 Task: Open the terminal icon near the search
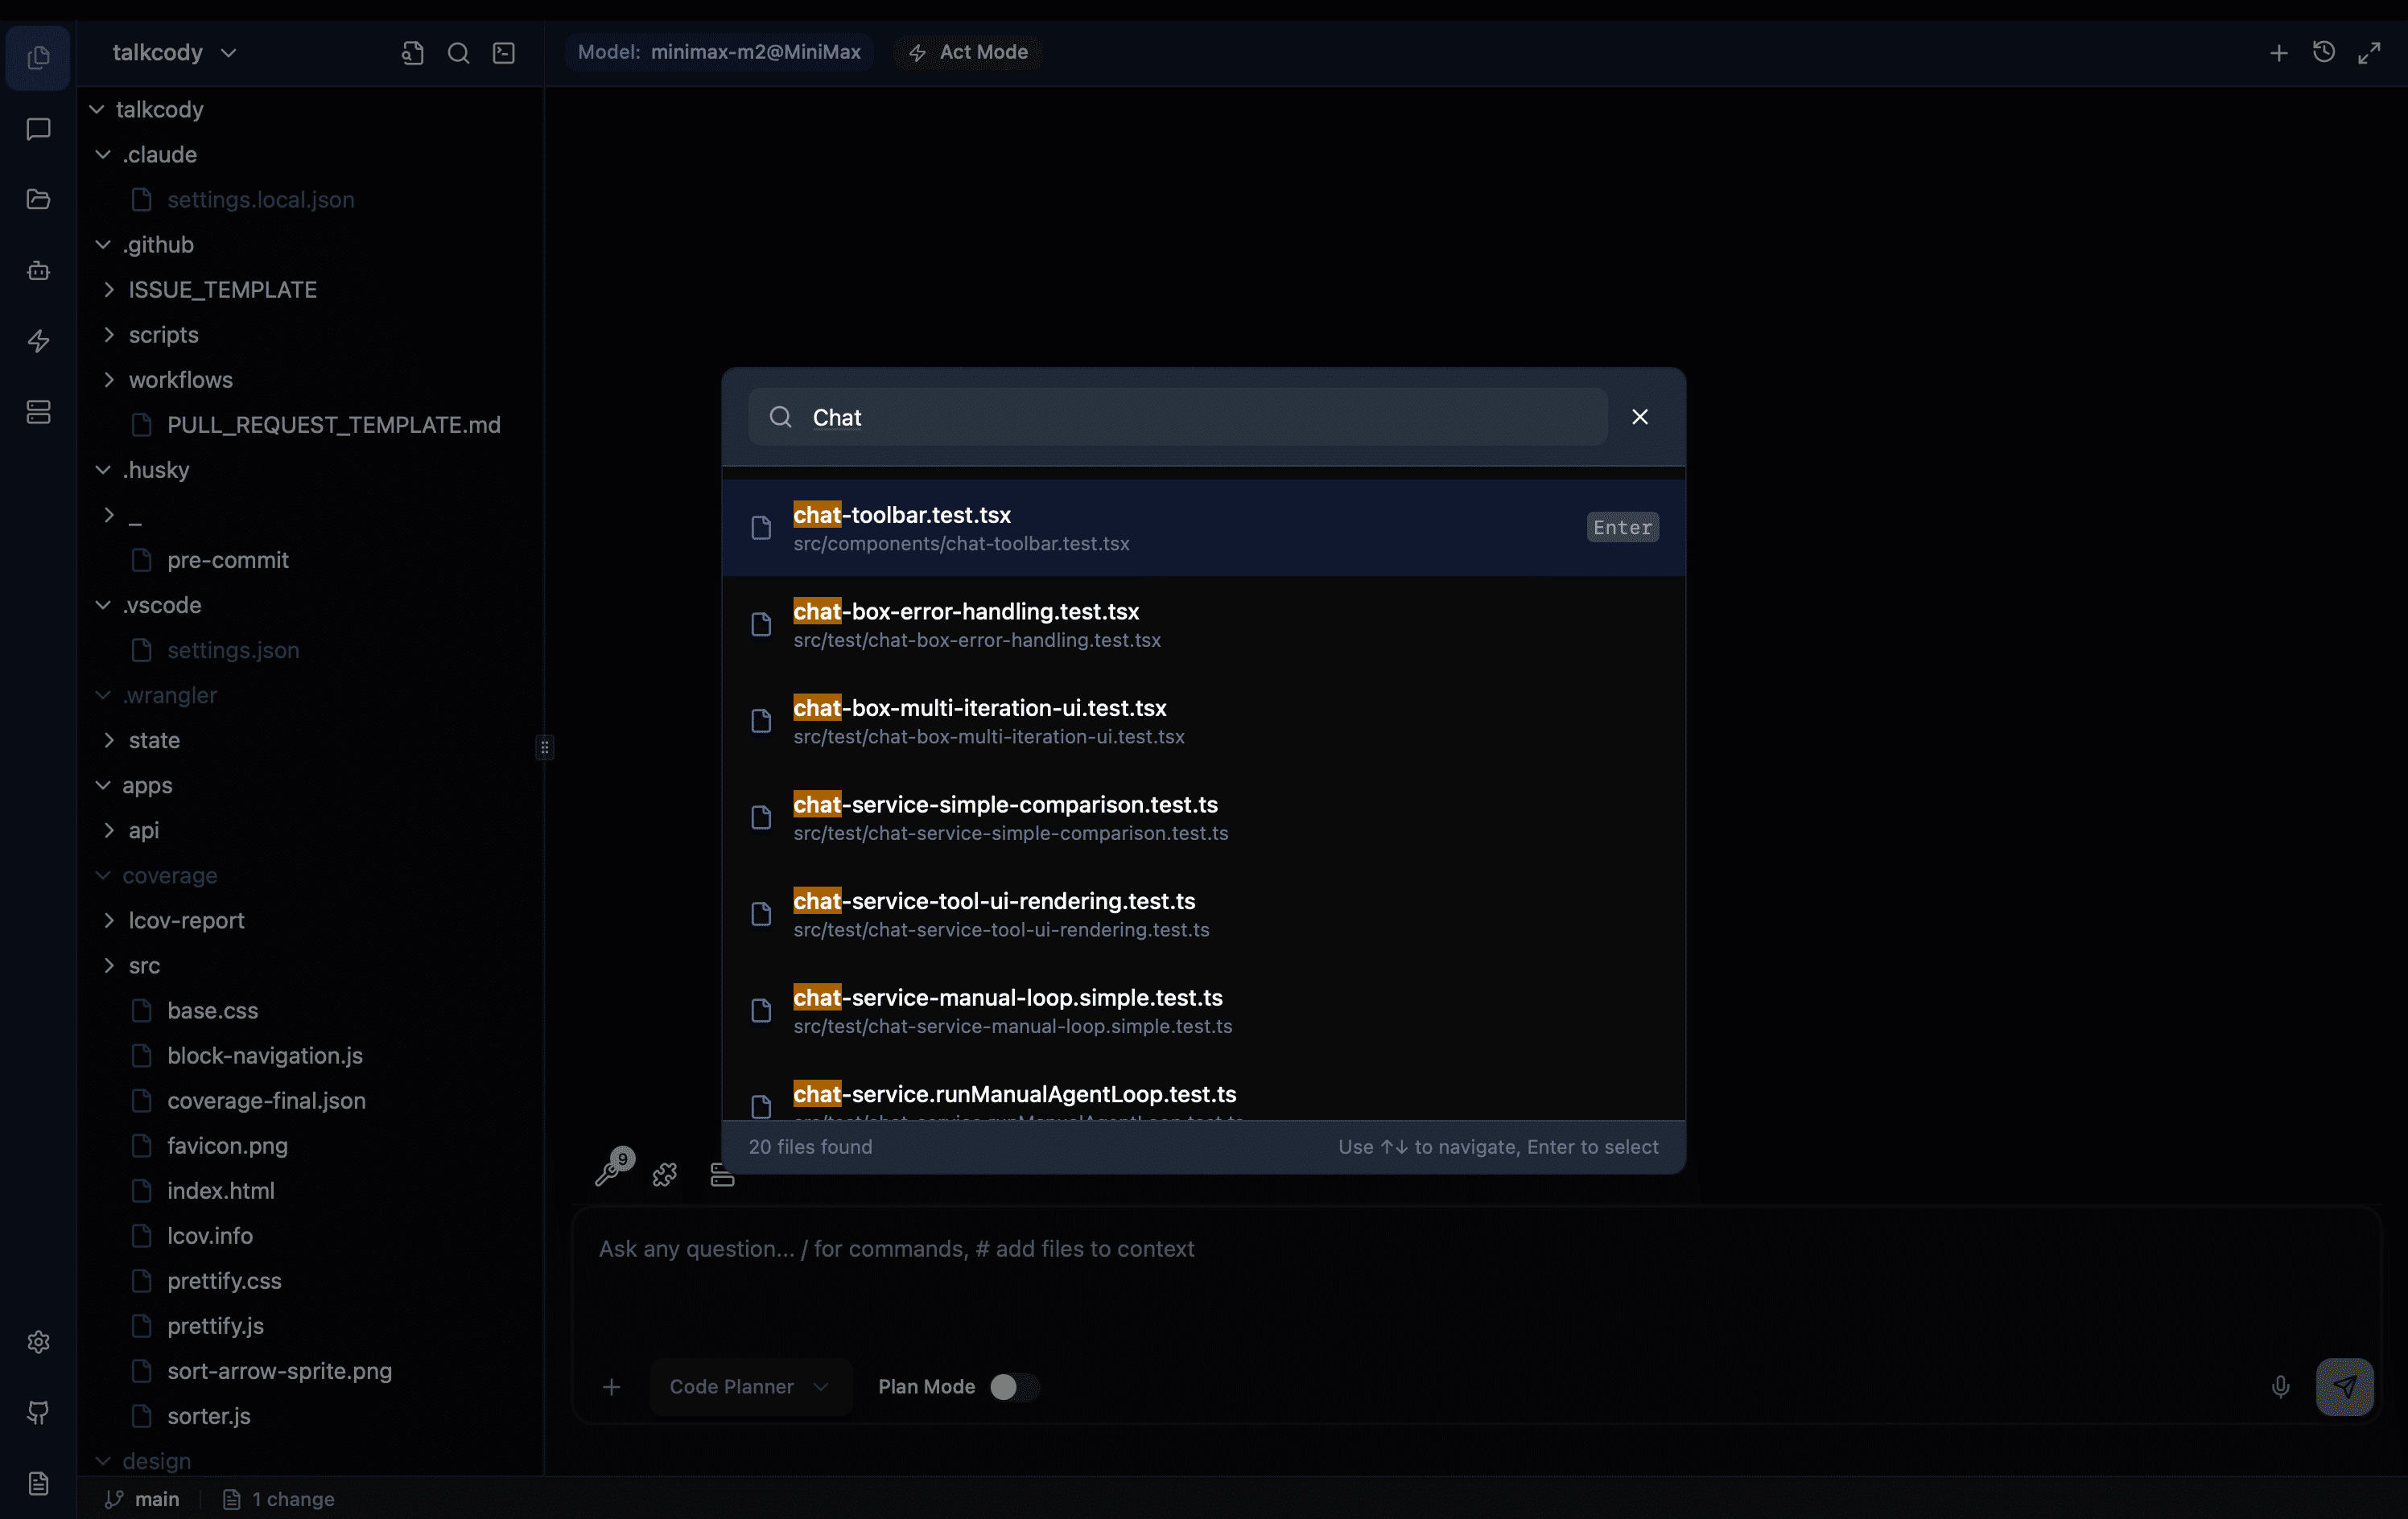pyautogui.click(x=503, y=52)
